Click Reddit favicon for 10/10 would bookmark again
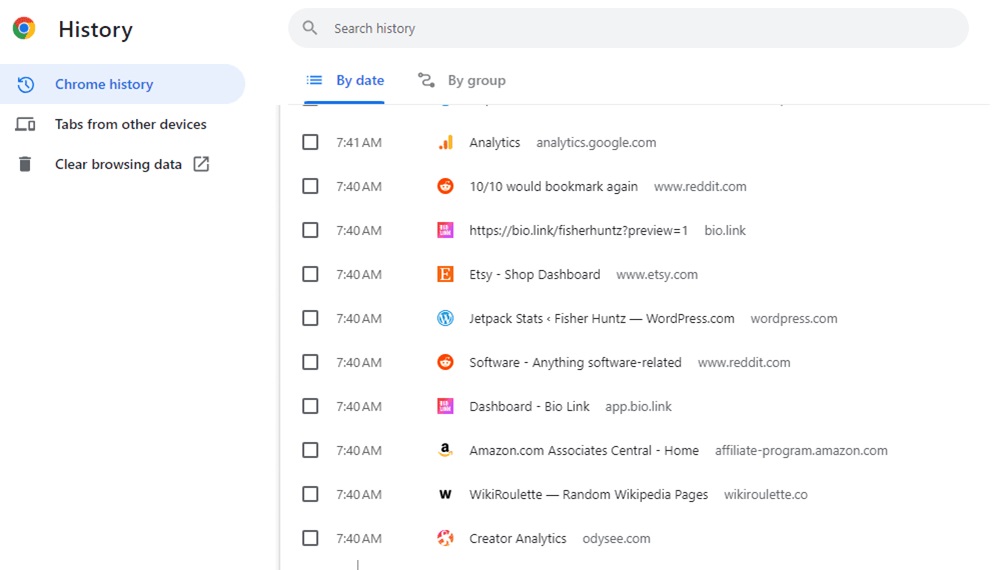This screenshot has width=1000, height=570. pyautogui.click(x=445, y=187)
